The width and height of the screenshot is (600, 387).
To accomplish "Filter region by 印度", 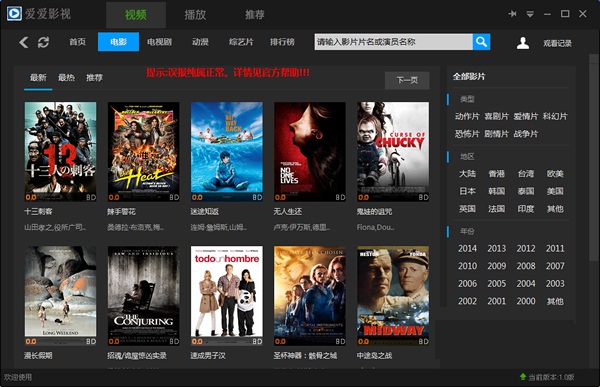I will pos(526,209).
